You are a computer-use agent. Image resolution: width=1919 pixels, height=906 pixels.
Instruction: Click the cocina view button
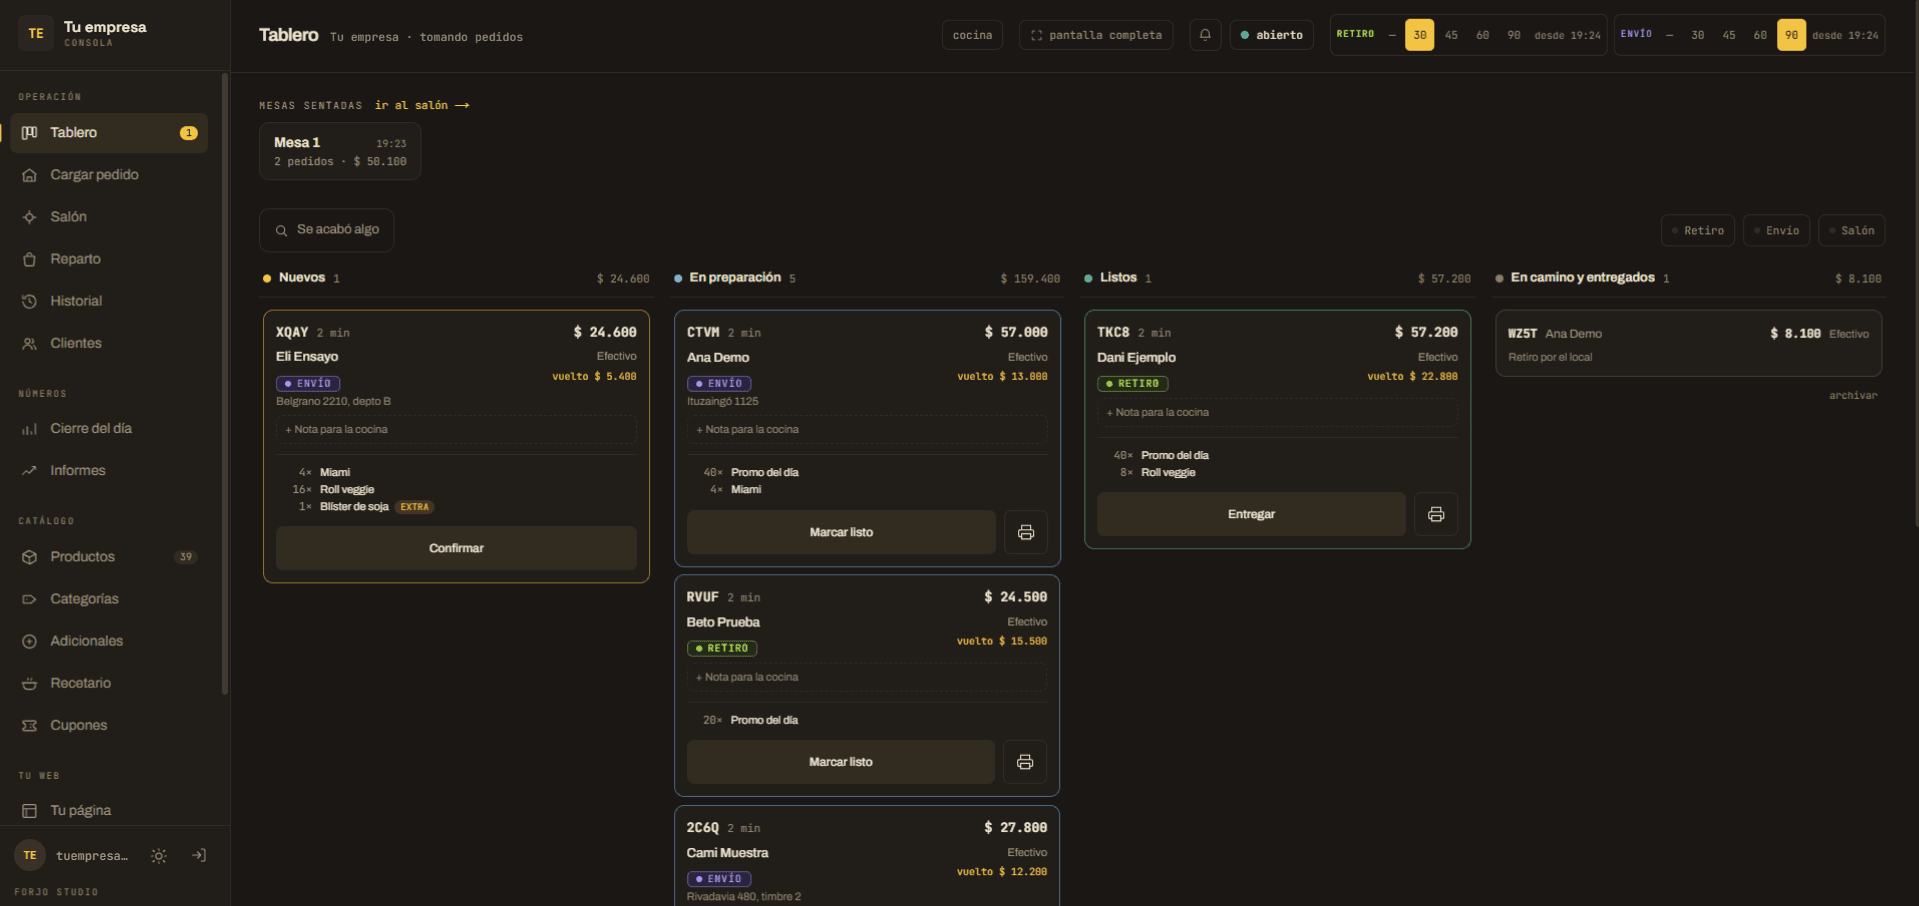[x=972, y=35]
